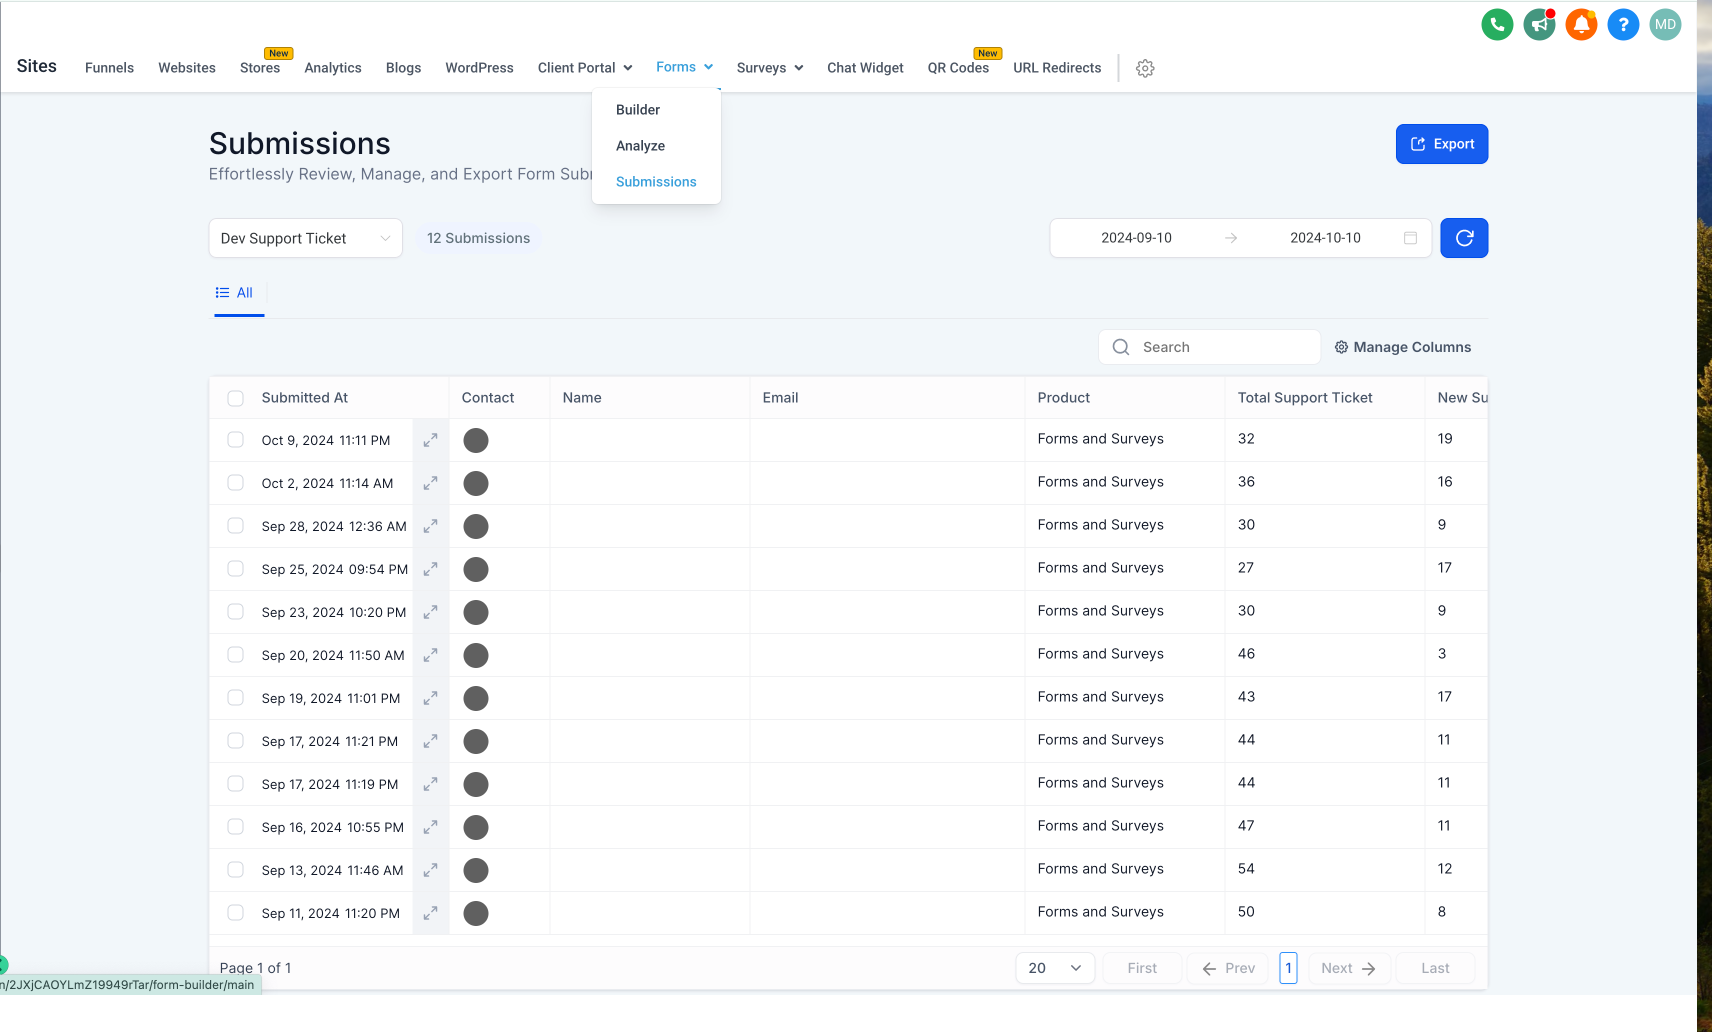Check the Oct 9, 2024 11:11 PM row checkbox
Viewport: 1712px width, 1032px height.
(235, 439)
